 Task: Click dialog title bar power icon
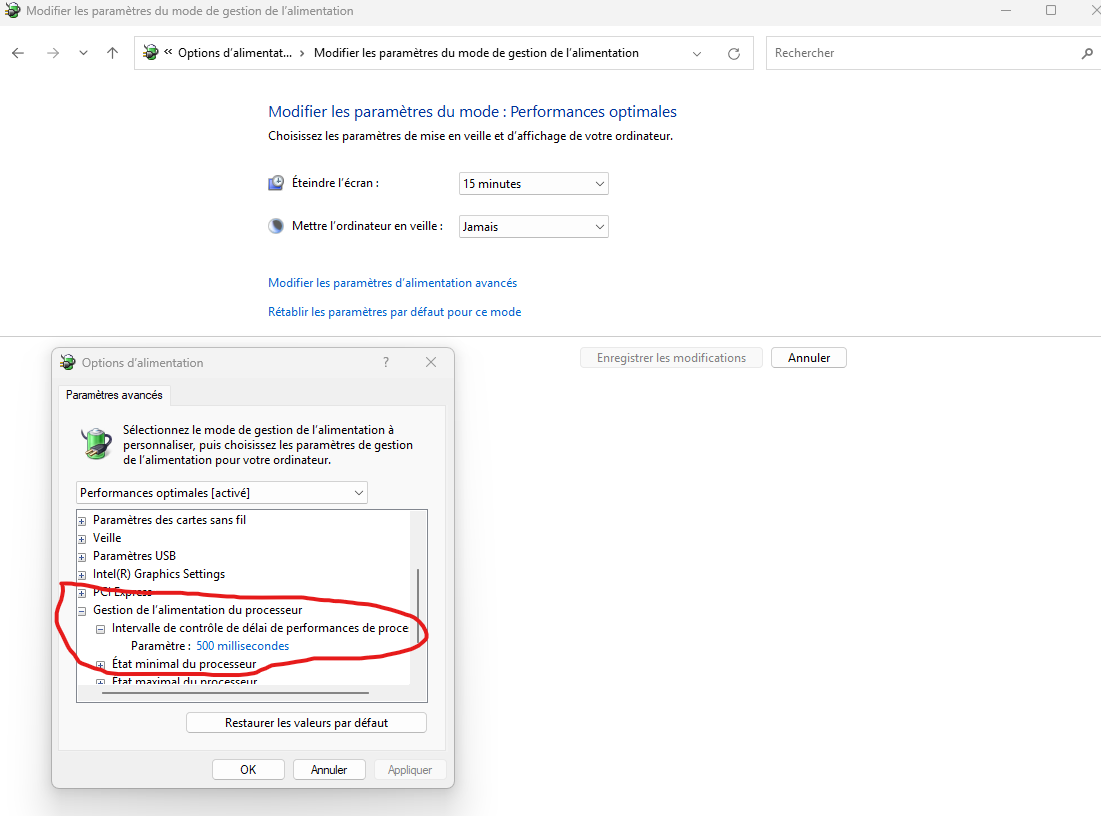pos(67,362)
